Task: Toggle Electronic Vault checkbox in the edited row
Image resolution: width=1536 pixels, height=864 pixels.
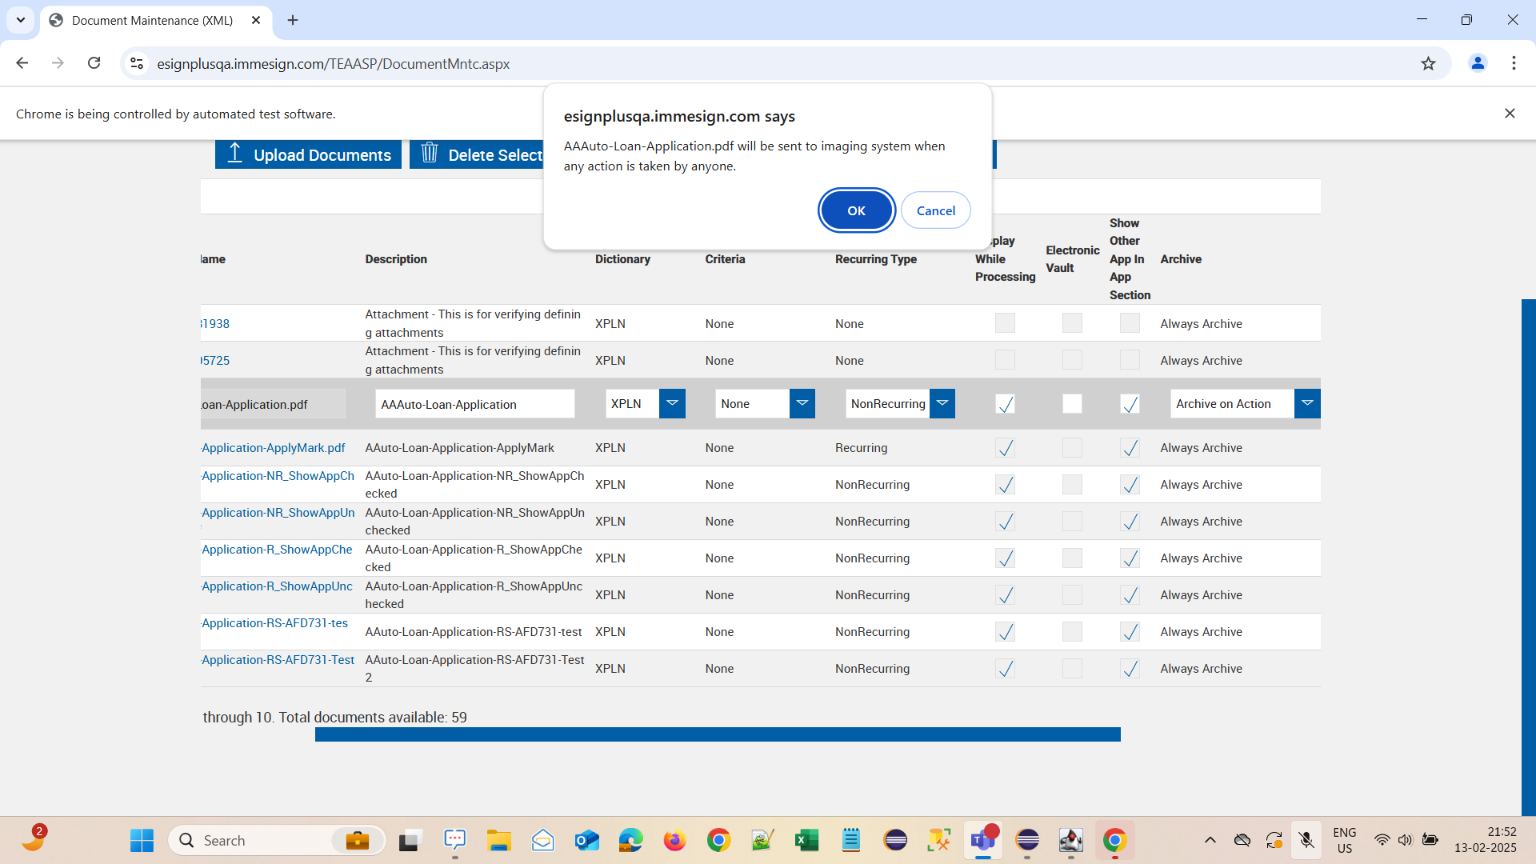Action: click(x=1072, y=404)
